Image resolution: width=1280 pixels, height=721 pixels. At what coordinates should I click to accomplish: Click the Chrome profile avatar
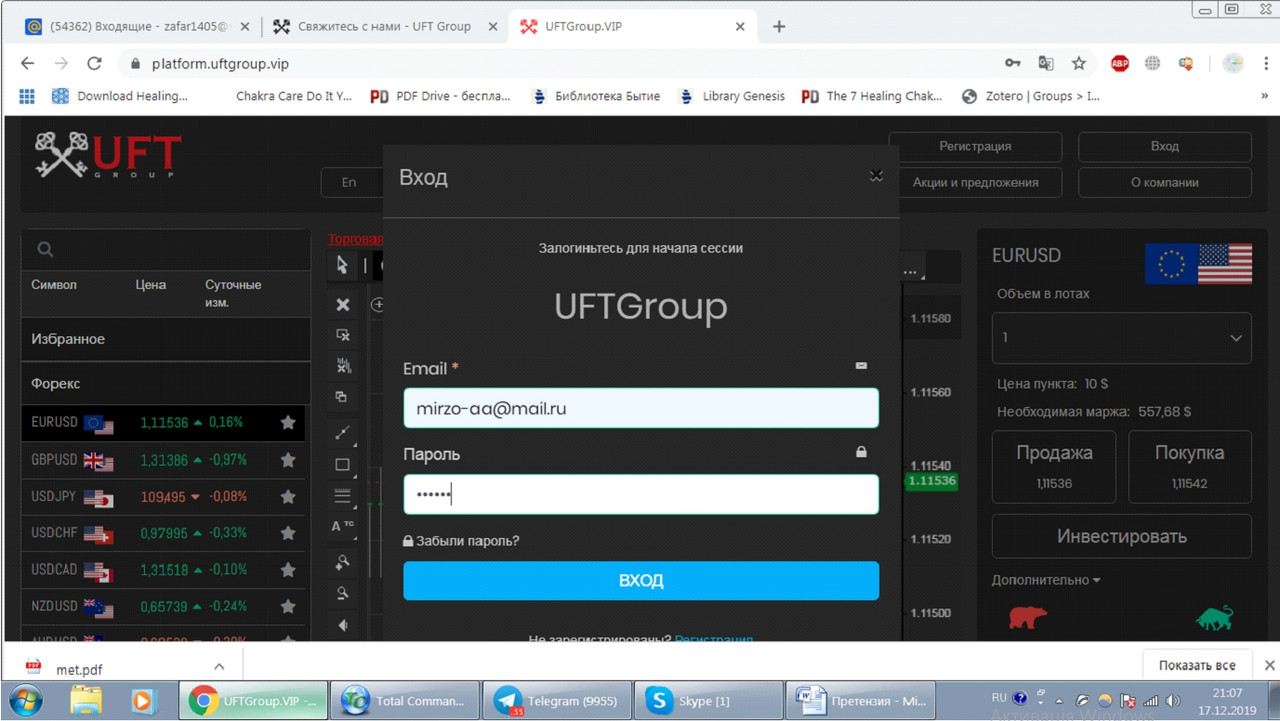(1233, 63)
